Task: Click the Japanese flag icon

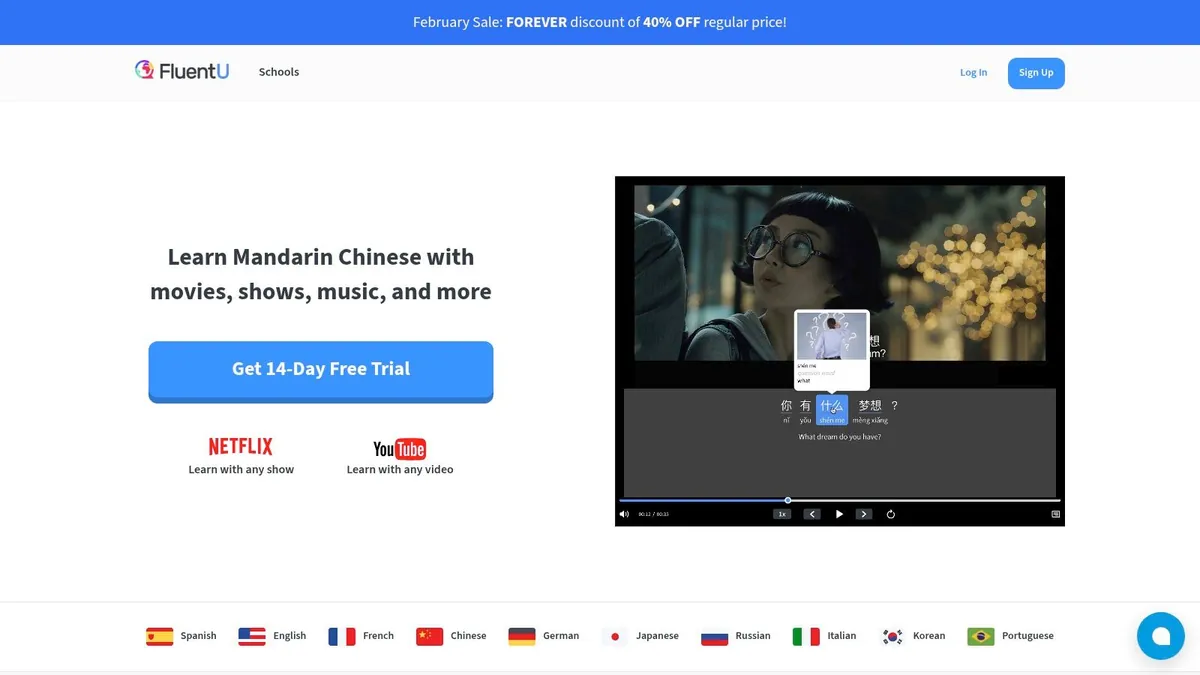Action: (615, 636)
